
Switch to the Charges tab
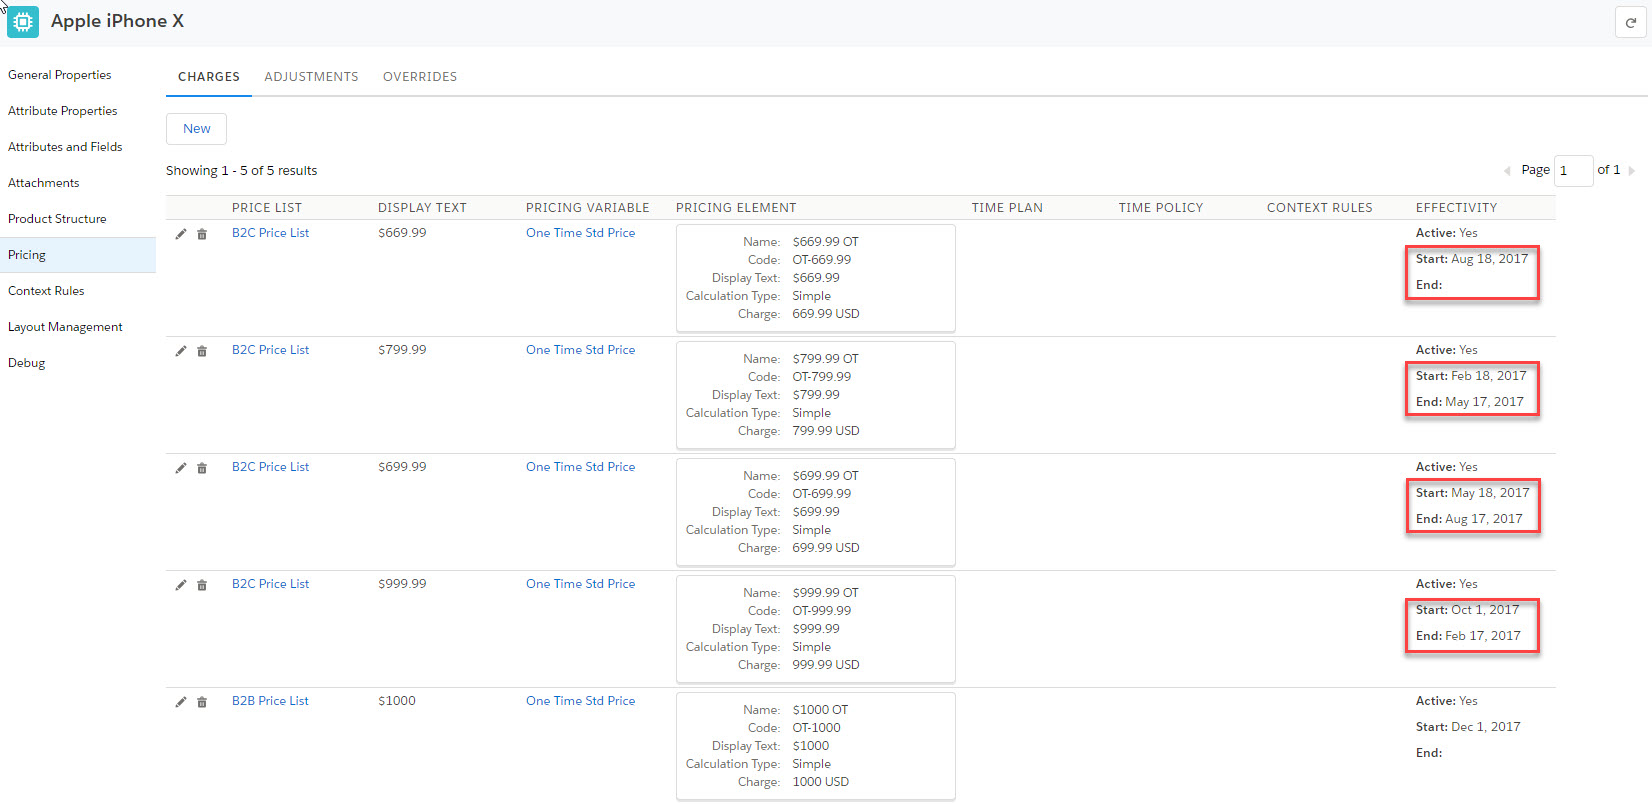(209, 77)
